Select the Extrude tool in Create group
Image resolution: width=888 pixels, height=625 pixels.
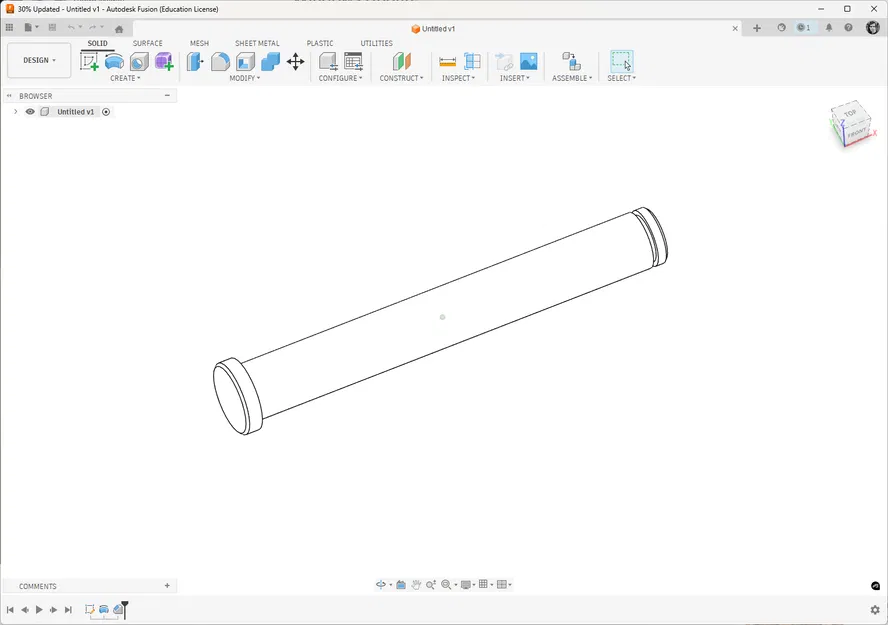click(114, 61)
